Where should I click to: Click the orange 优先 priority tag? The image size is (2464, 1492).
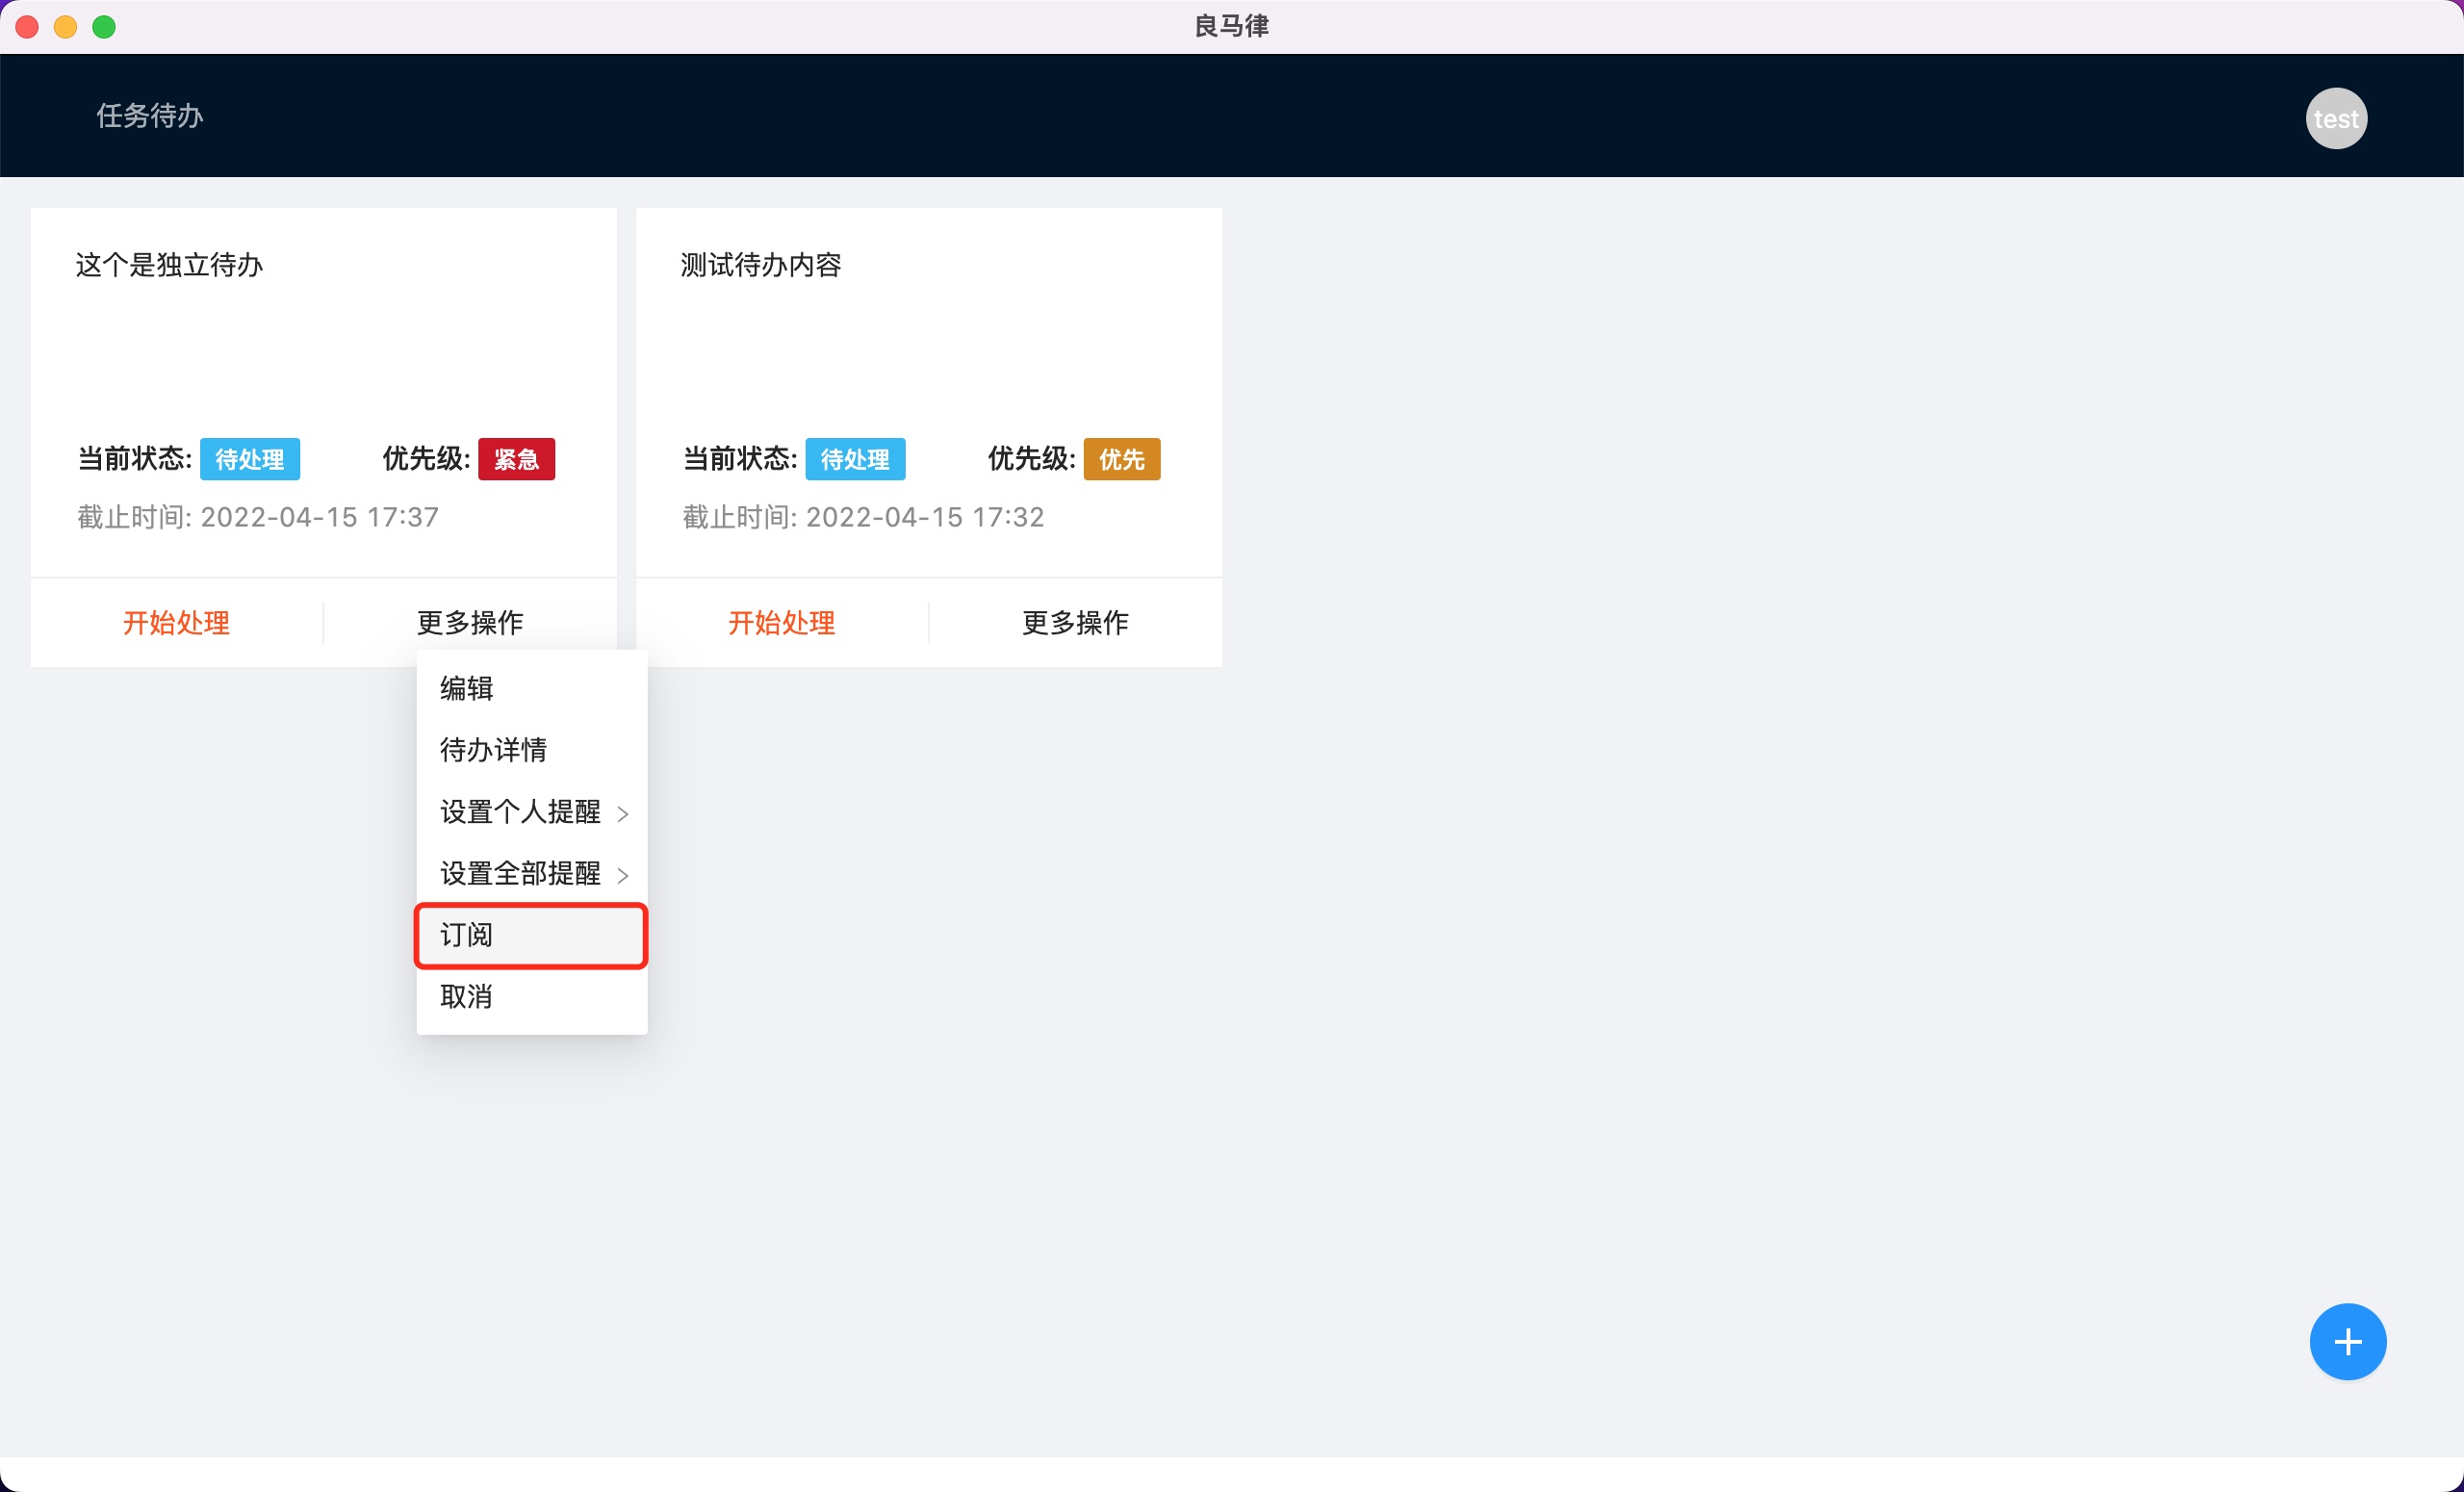point(1121,459)
